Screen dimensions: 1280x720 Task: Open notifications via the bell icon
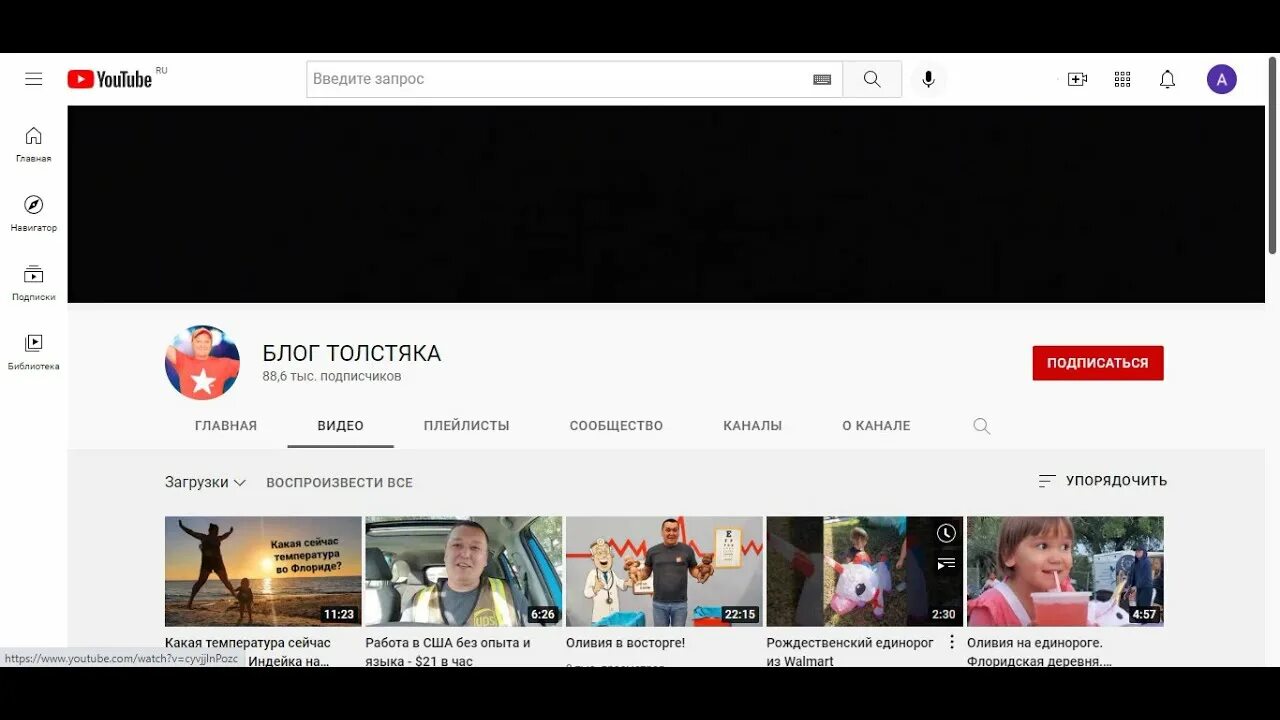(x=1167, y=78)
